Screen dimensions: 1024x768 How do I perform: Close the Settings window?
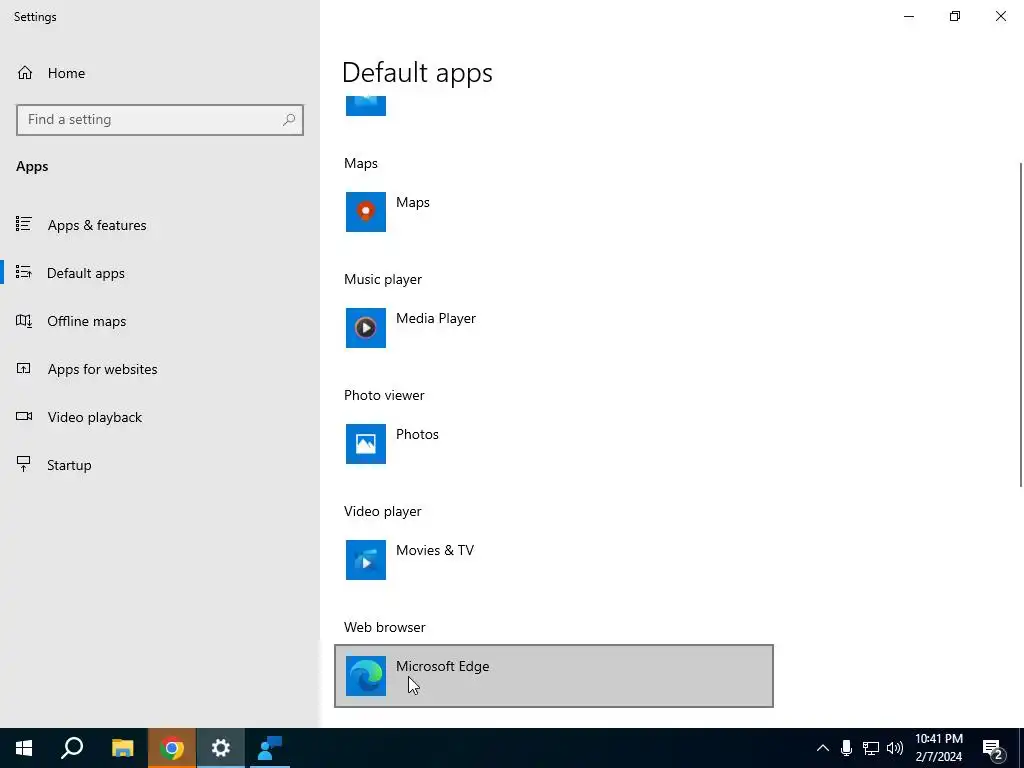(1000, 16)
